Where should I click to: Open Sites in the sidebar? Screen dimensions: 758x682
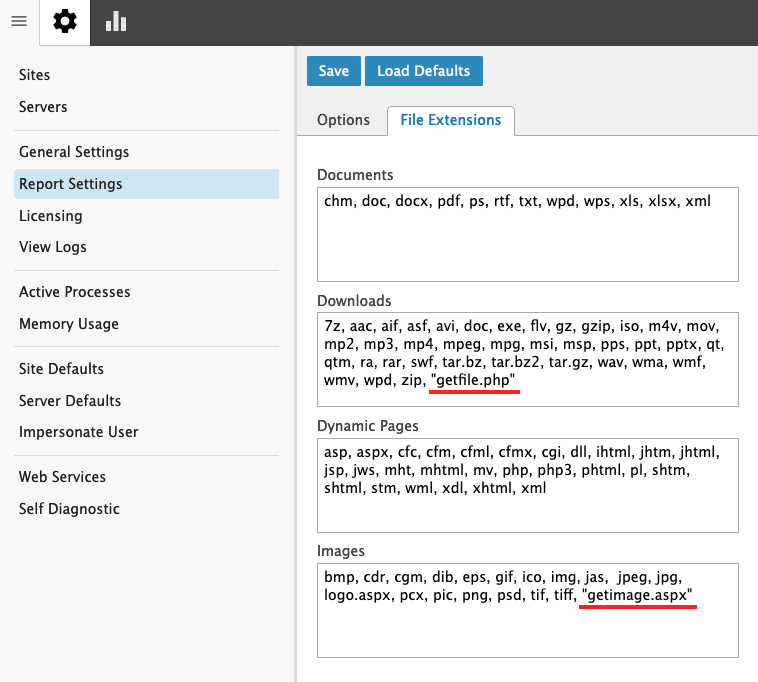pyautogui.click(x=35, y=75)
